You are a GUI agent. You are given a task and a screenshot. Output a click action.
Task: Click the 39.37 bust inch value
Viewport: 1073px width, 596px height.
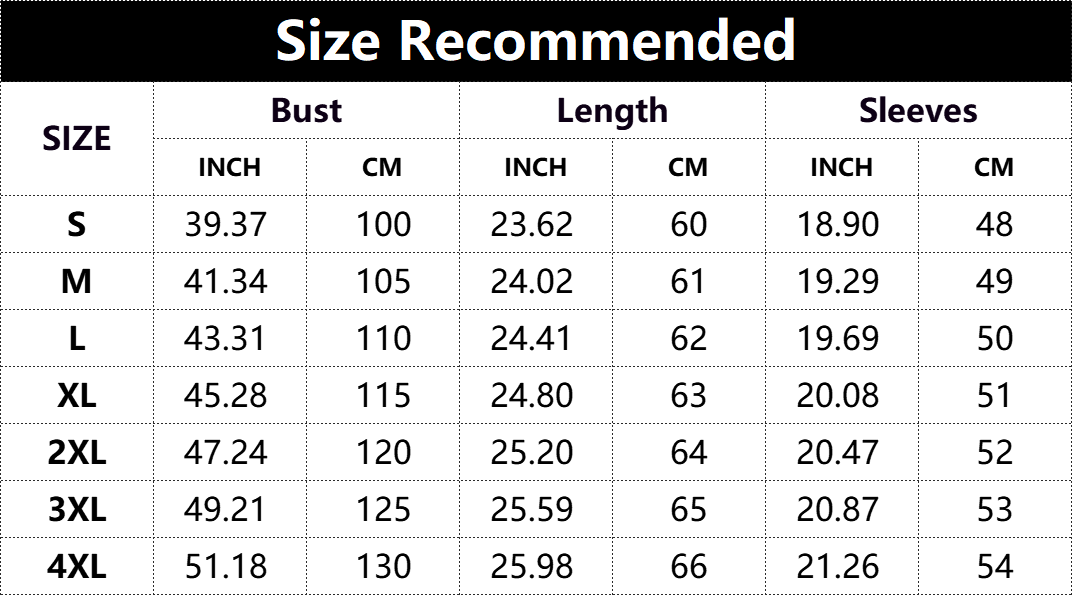tap(226, 224)
